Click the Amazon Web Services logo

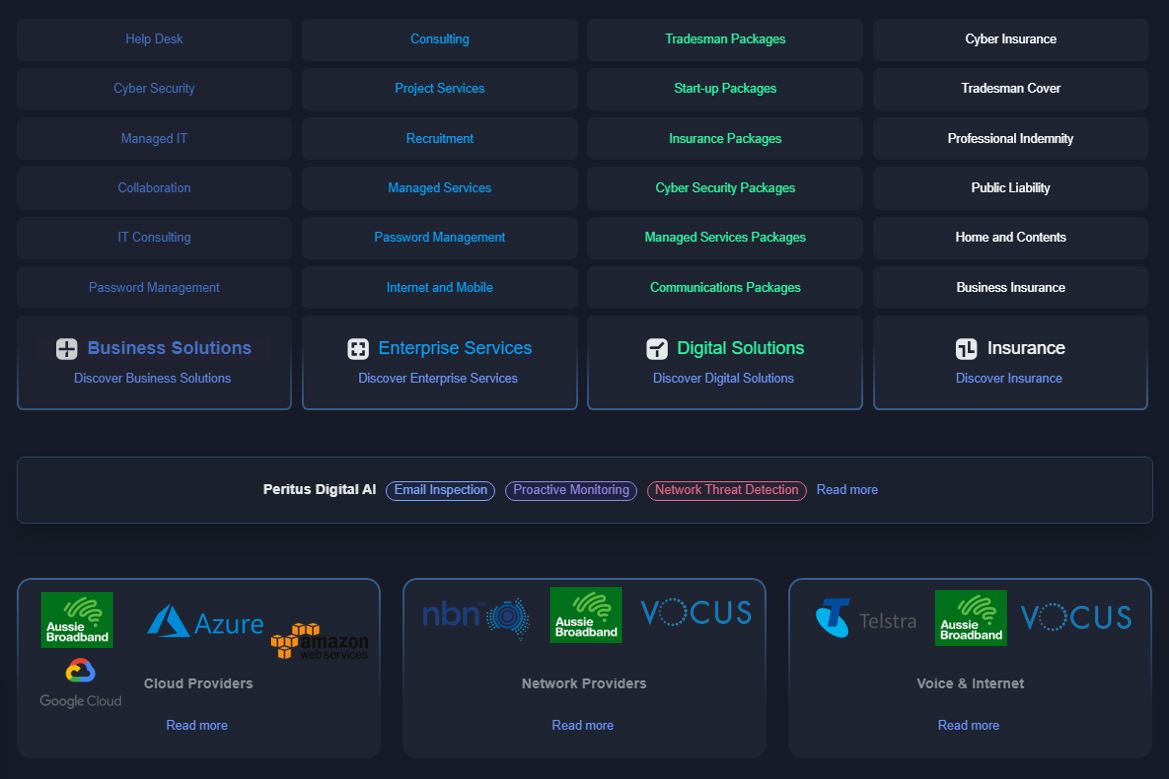(x=319, y=641)
